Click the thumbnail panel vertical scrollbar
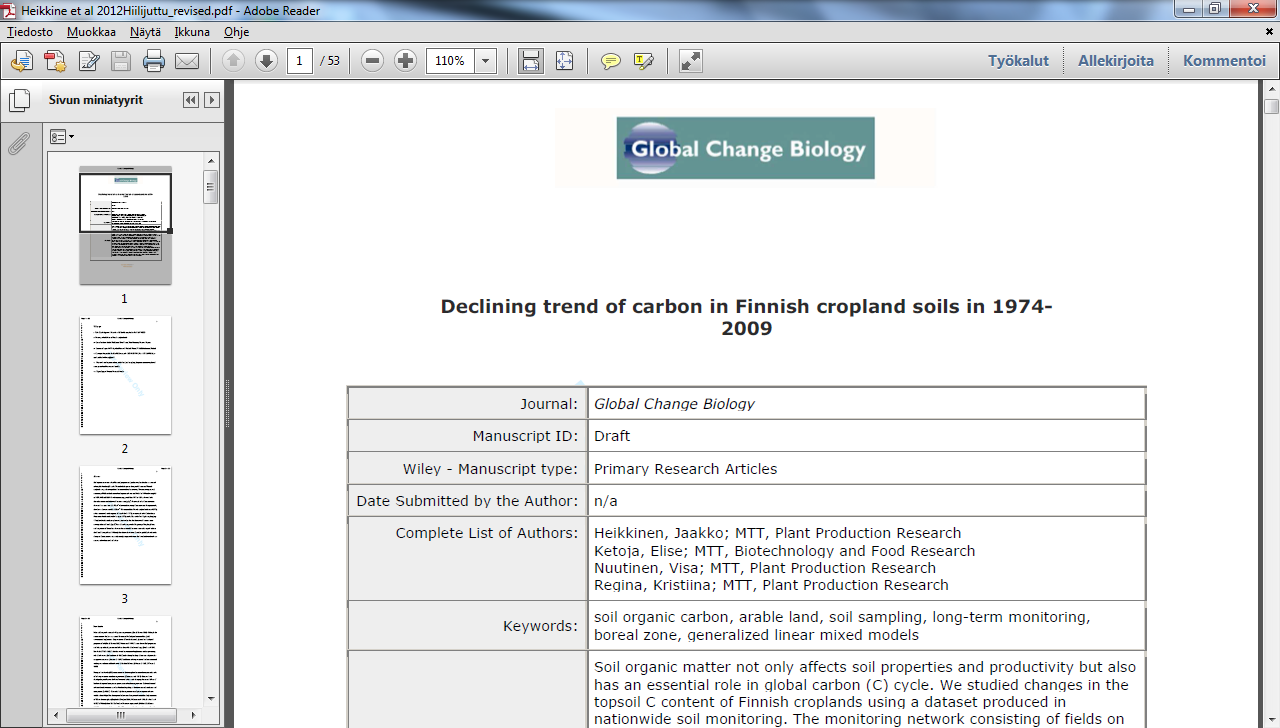Viewport: 1280px width, 728px height. click(x=210, y=187)
